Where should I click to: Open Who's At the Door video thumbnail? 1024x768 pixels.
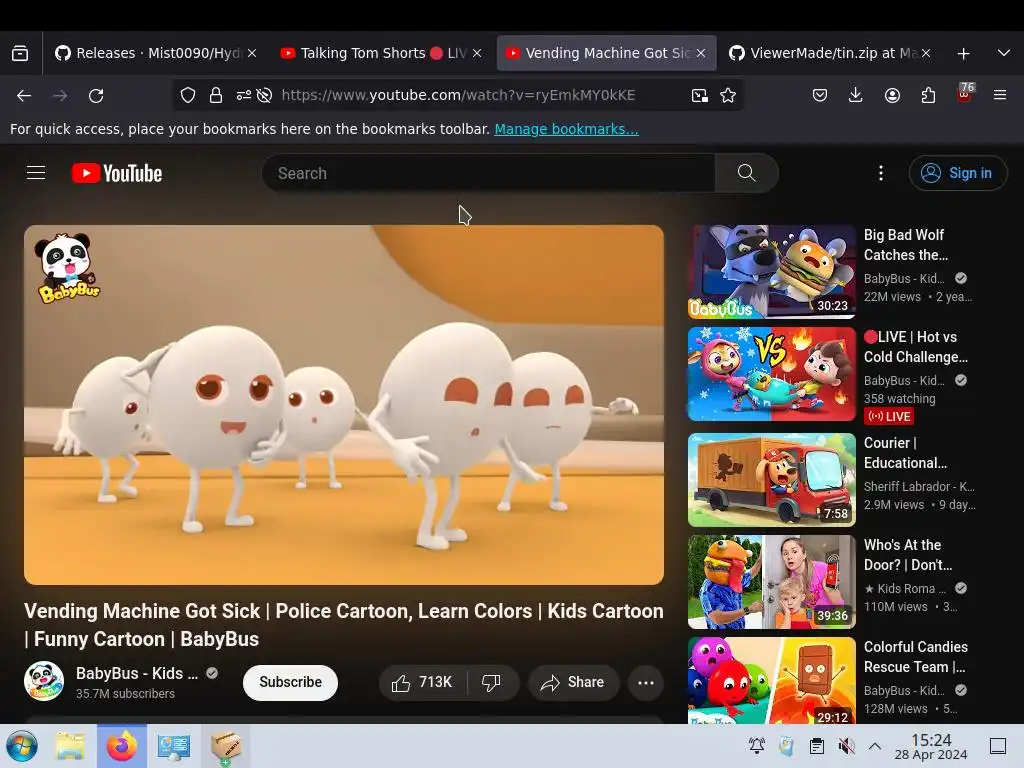tap(772, 582)
